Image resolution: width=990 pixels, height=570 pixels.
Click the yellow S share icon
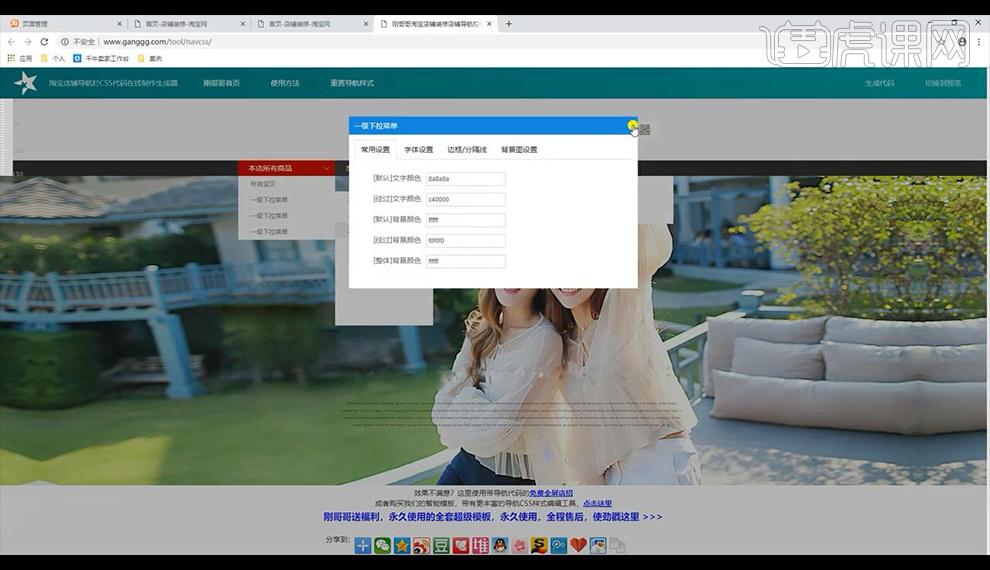pyautogui.click(x=539, y=545)
